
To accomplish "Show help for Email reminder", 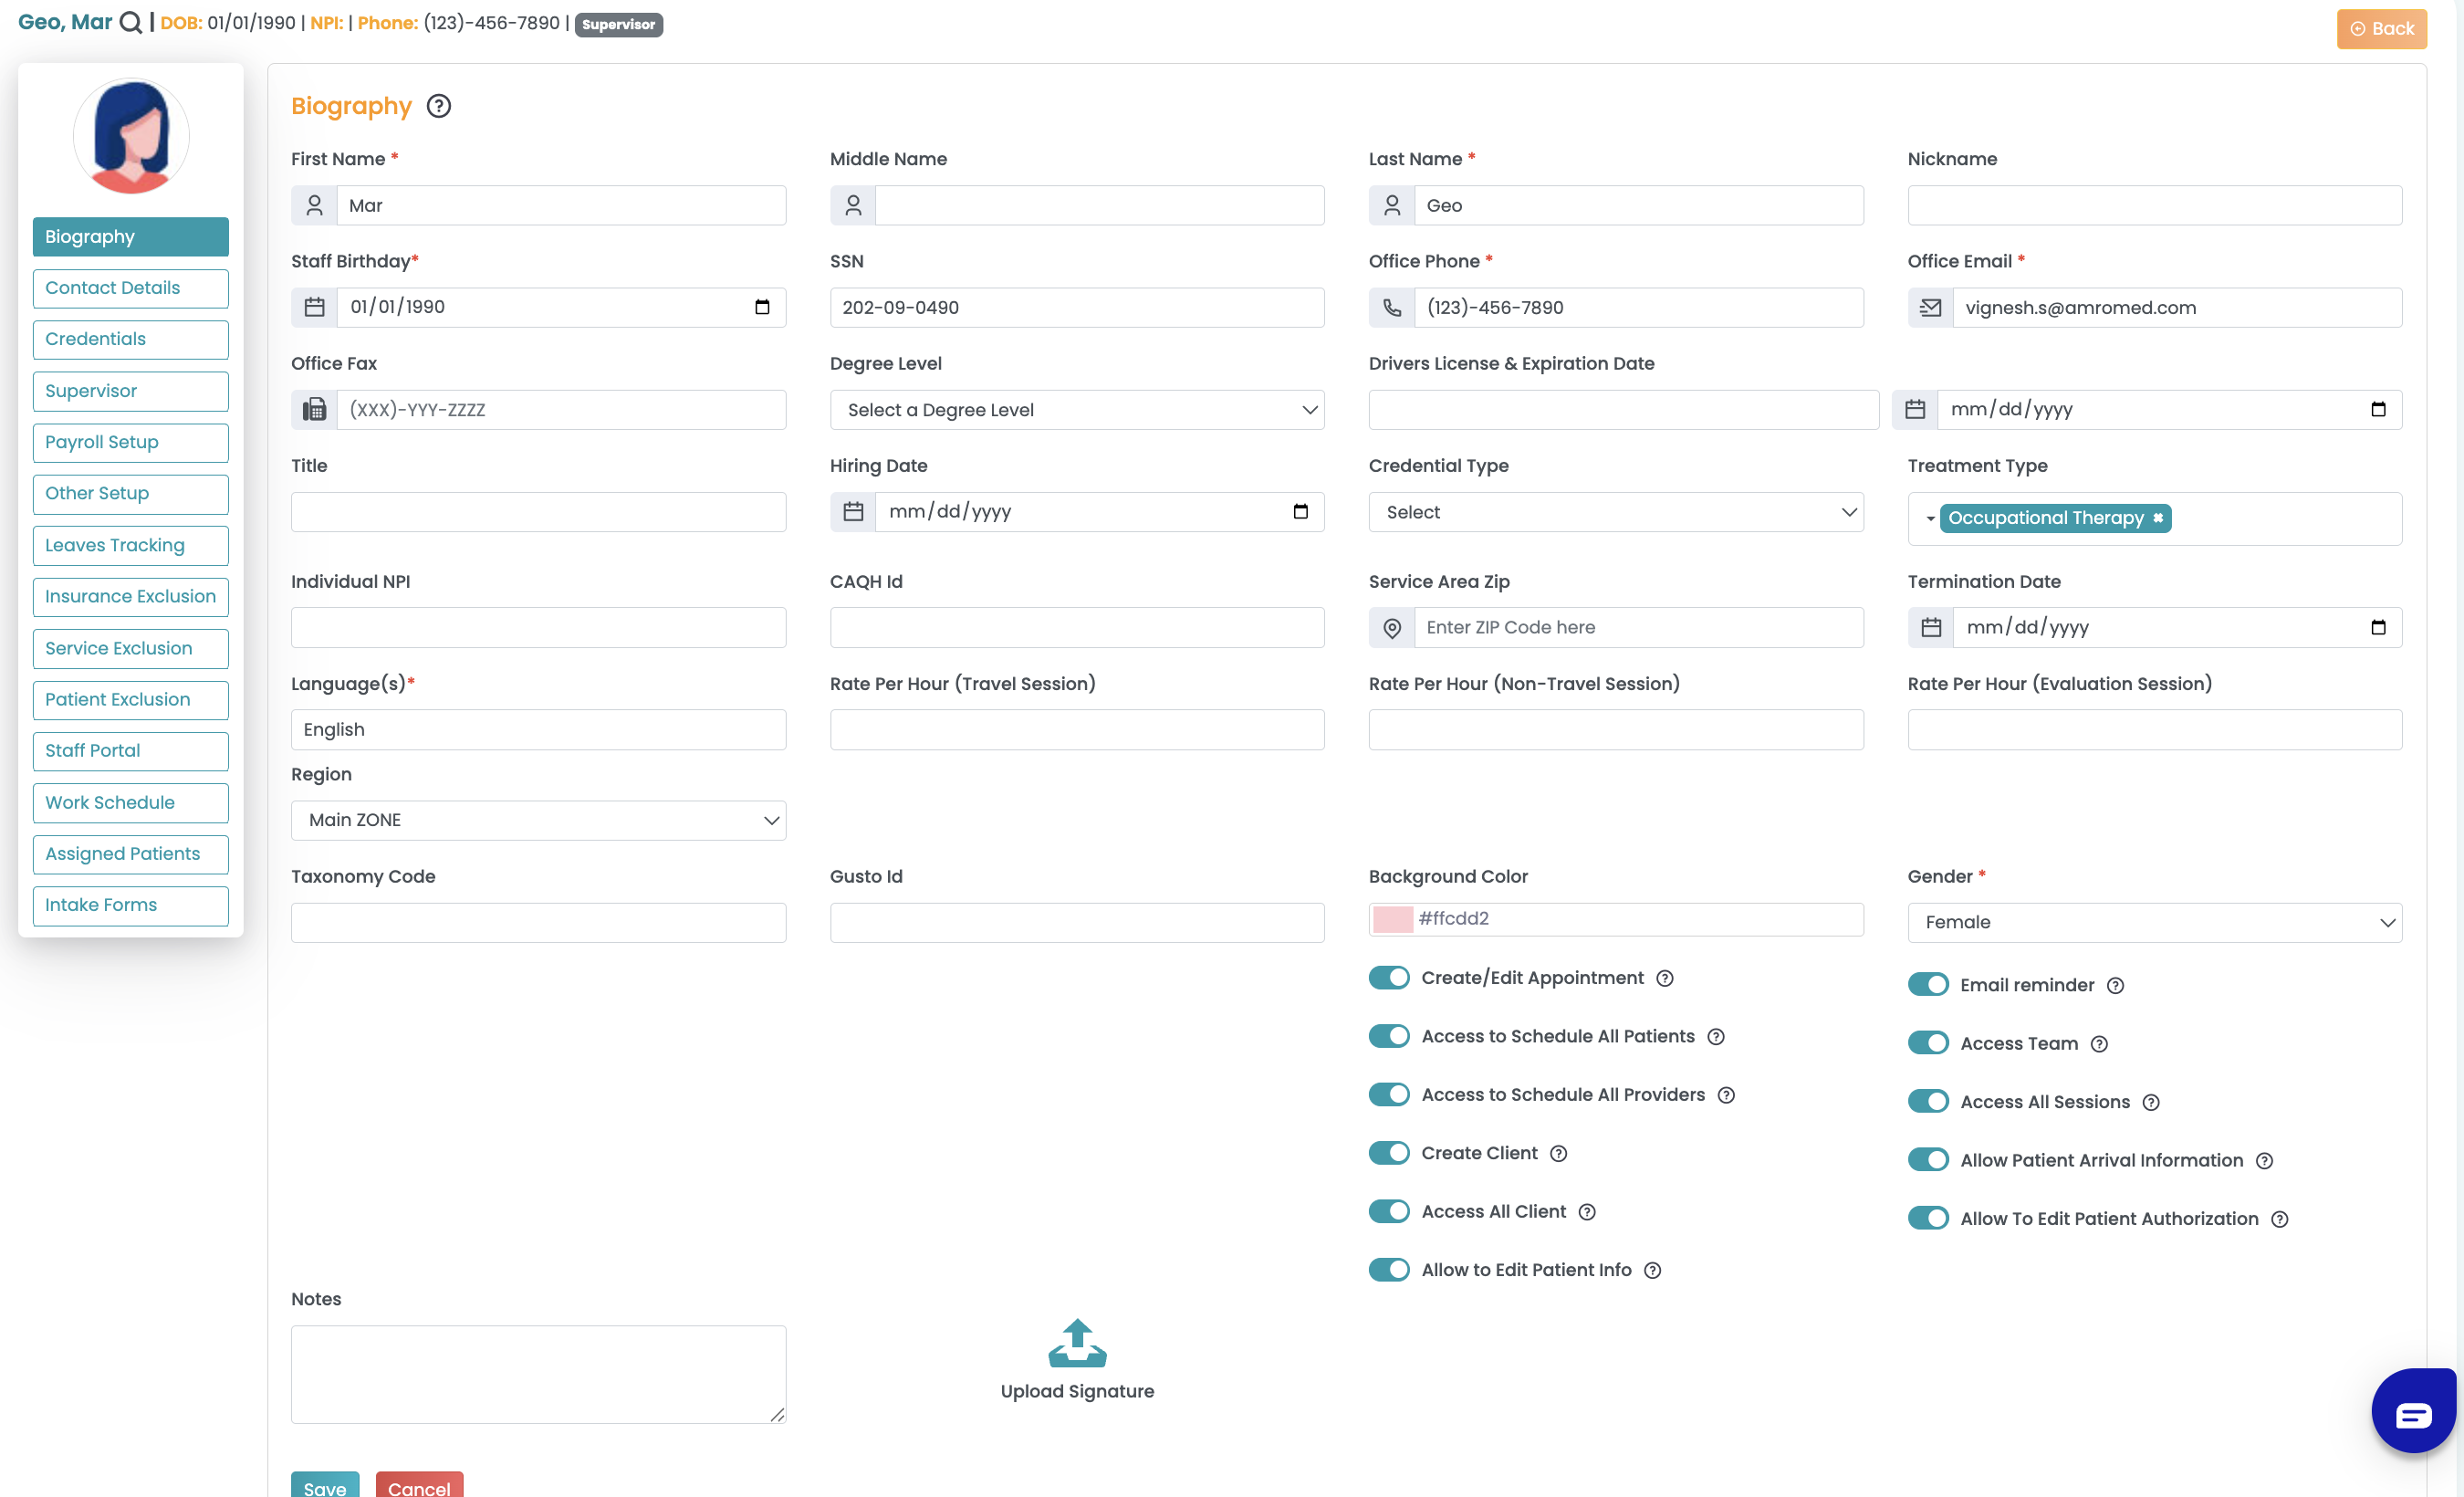I will click(2115, 986).
